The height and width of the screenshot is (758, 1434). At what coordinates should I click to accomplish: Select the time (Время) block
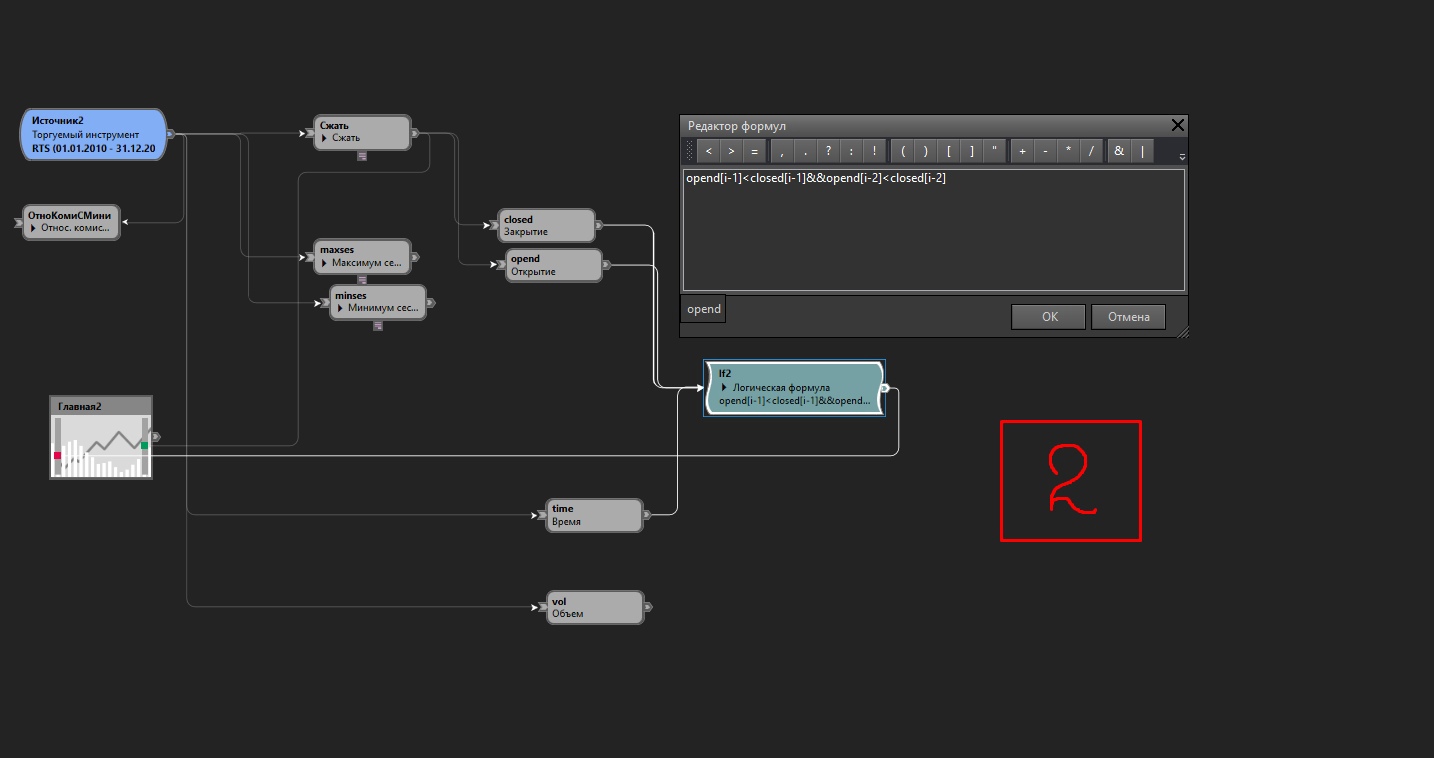point(595,515)
